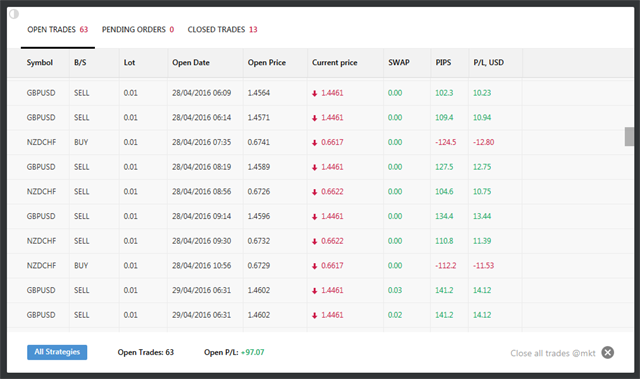The height and width of the screenshot is (379, 640).
Task: Click the contrast circle icon at top-left
Action: click(x=14, y=14)
